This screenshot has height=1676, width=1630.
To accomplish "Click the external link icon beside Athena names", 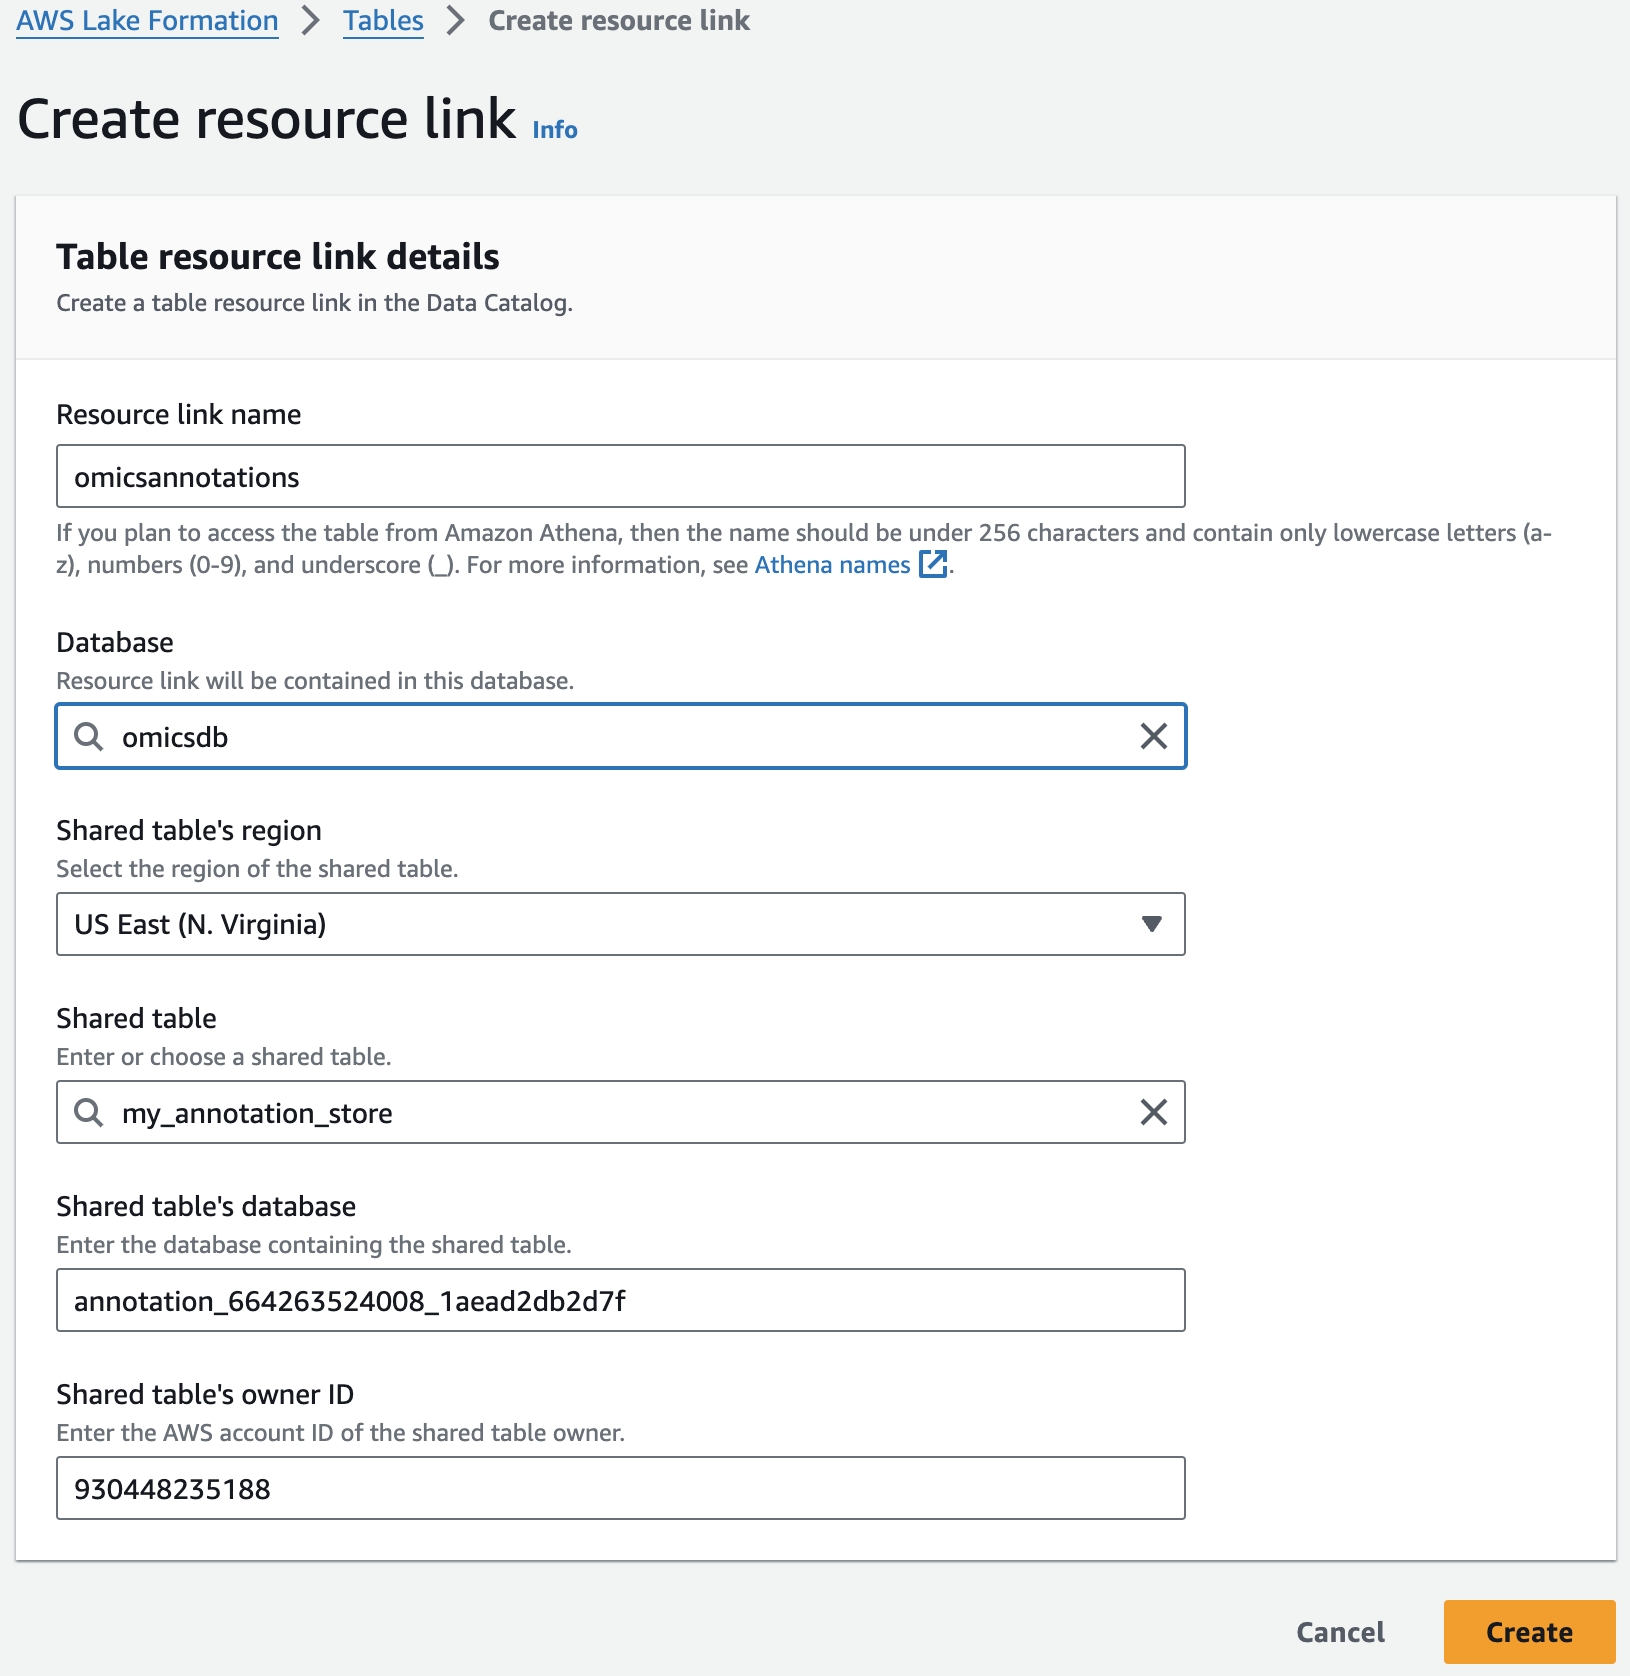I will (932, 564).
